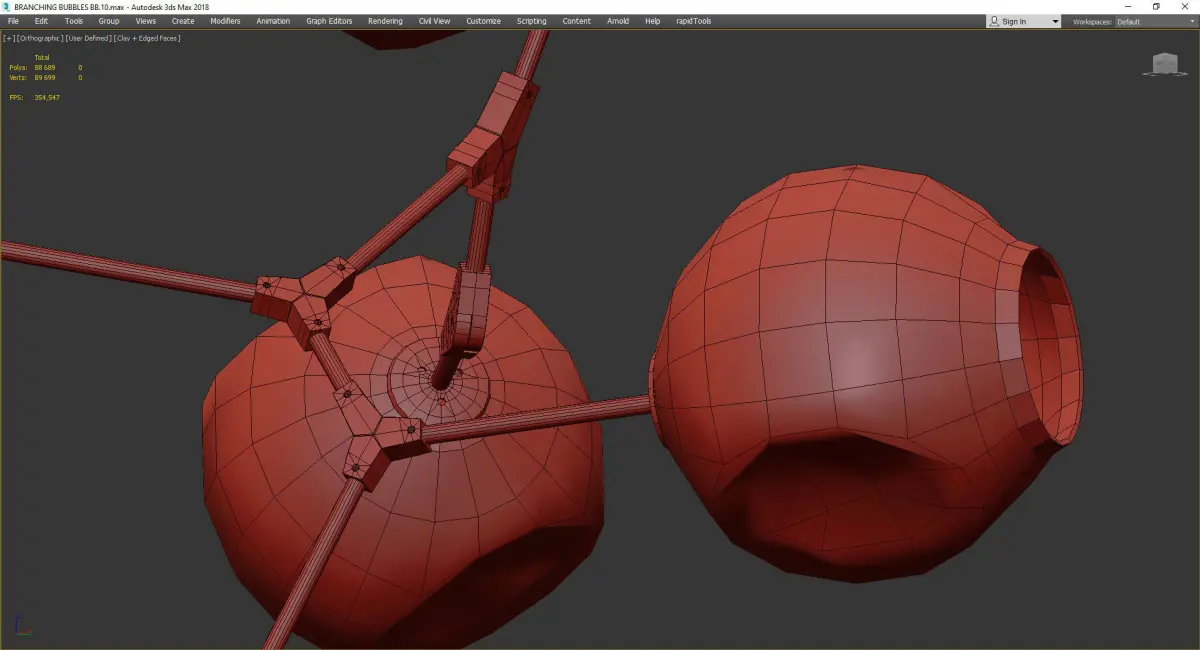Open the Graph Editors menu
The image size is (1200, 650).
pos(329,21)
